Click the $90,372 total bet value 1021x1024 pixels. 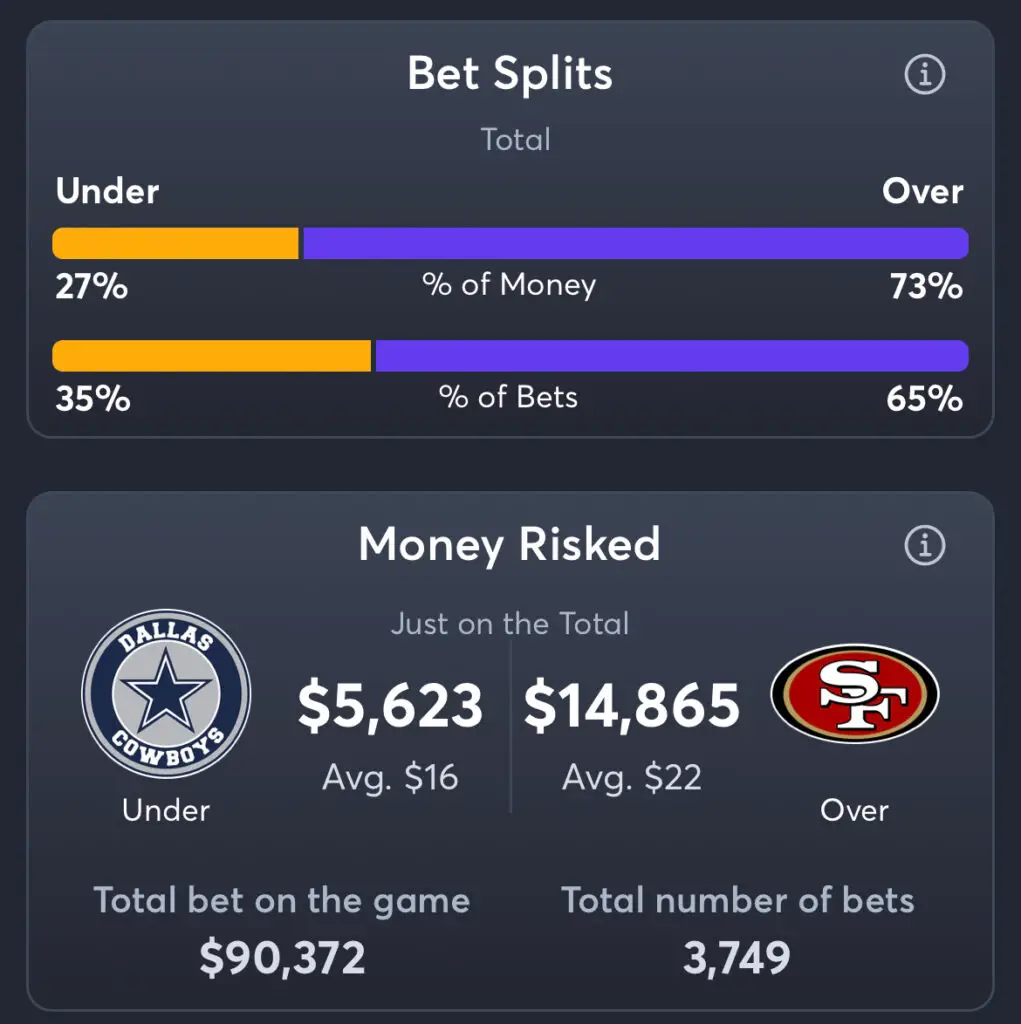tap(282, 958)
